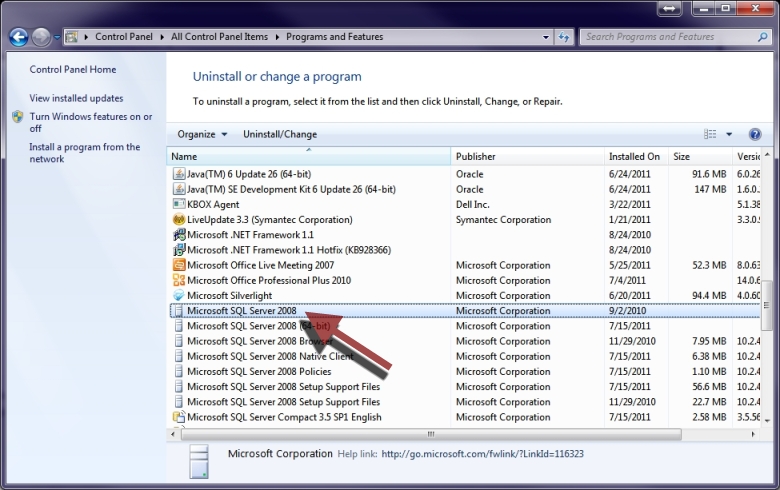Image resolution: width=780 pixels, height=490 pixels.
Task: Click the Back navigation arrow
Action: [x=18, y=37]
